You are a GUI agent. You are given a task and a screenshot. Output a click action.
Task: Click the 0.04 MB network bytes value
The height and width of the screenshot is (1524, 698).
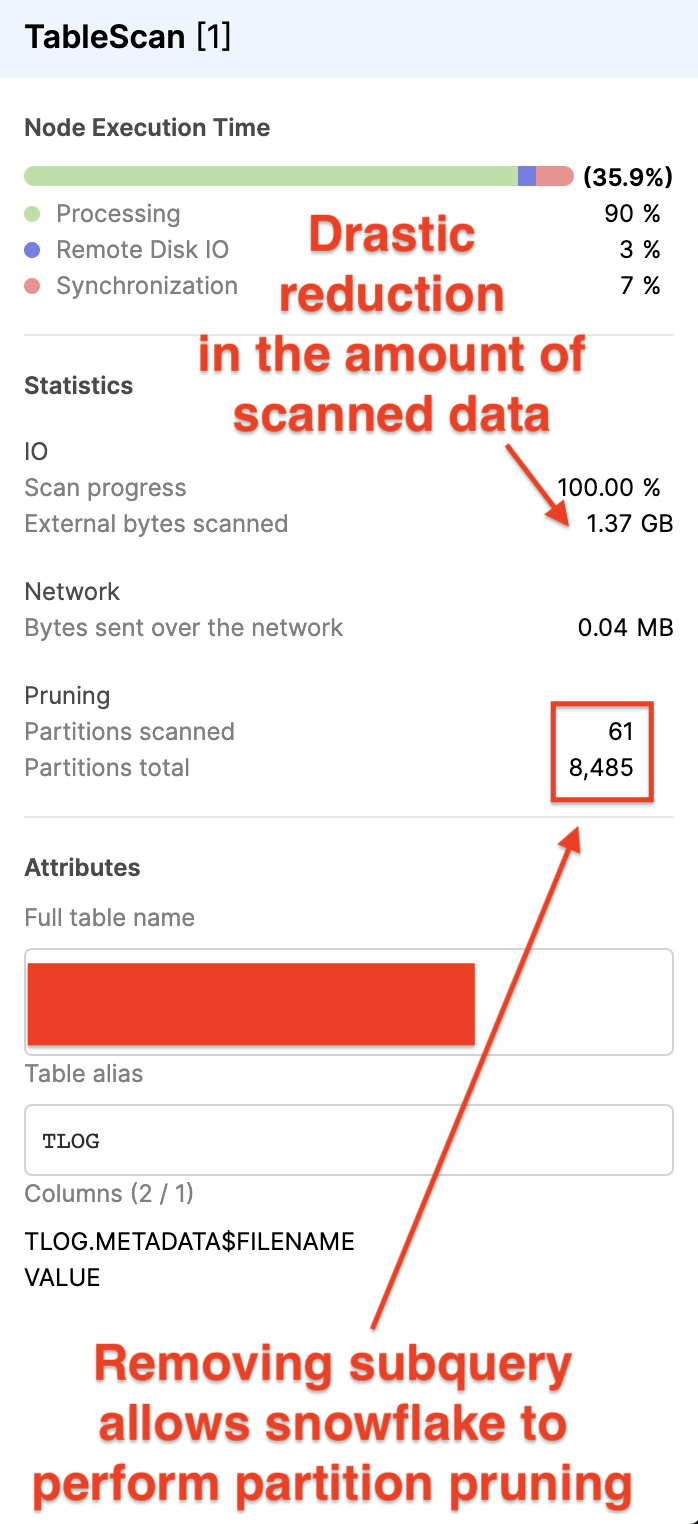coord(625,628)
